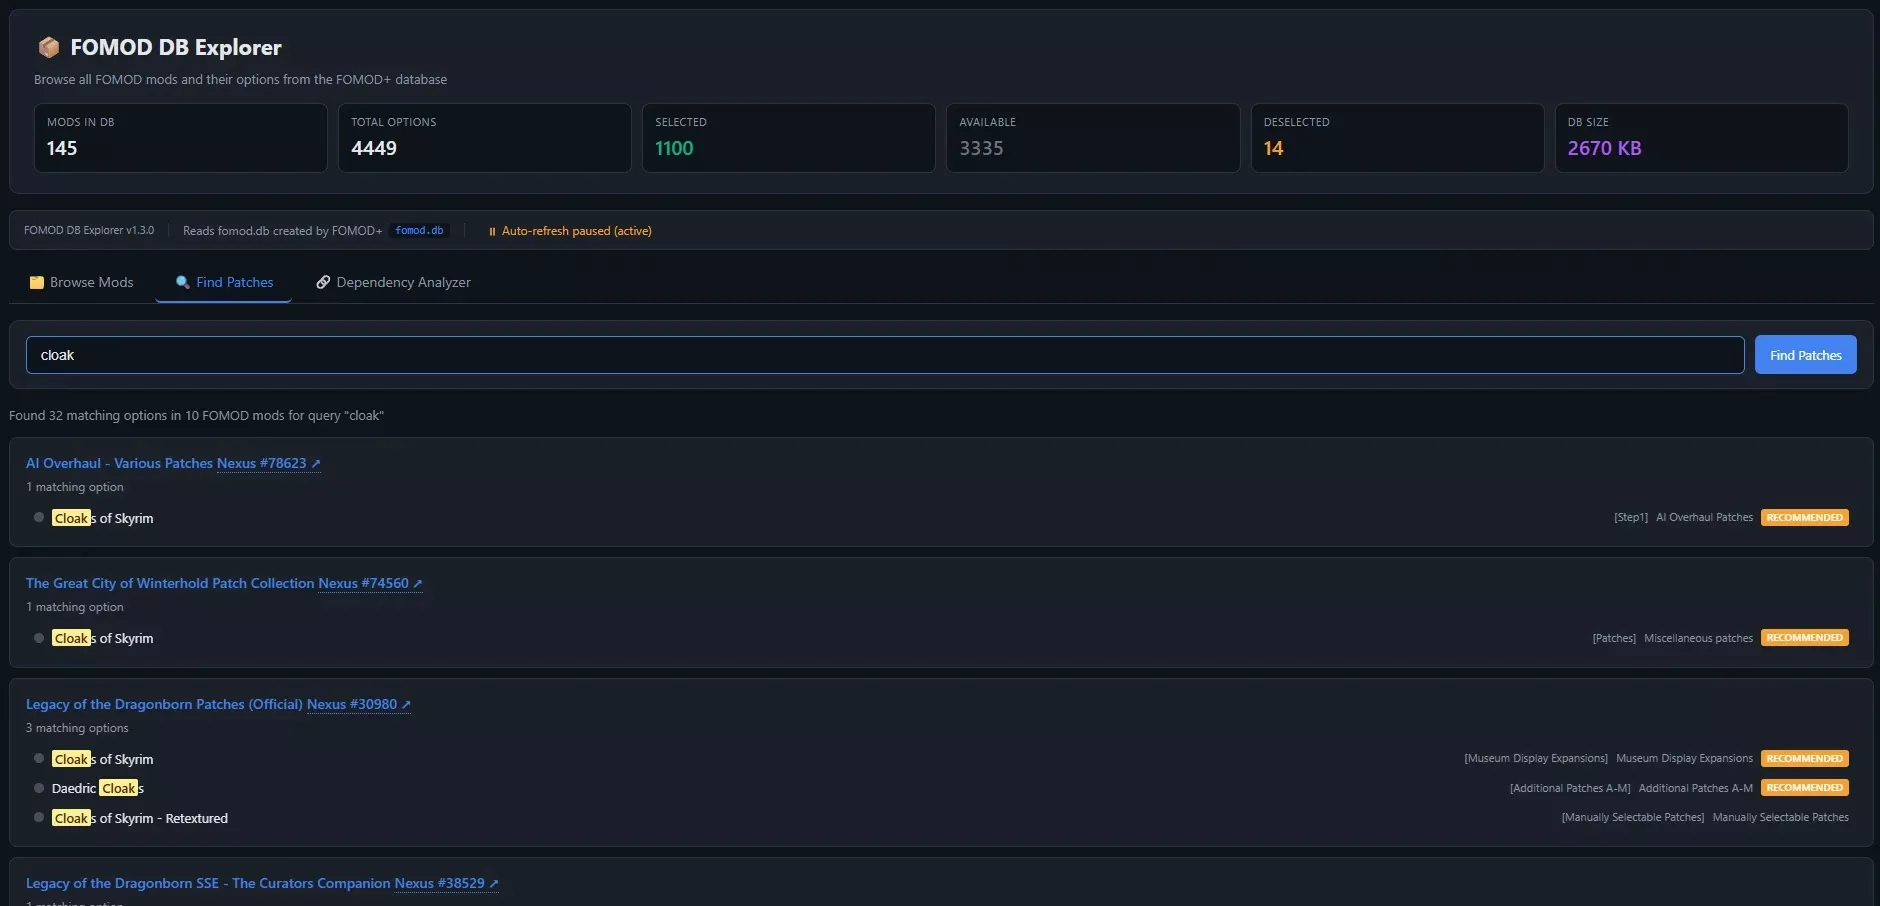
Task: Select the Find Patches tab
Action: point(224,283)
